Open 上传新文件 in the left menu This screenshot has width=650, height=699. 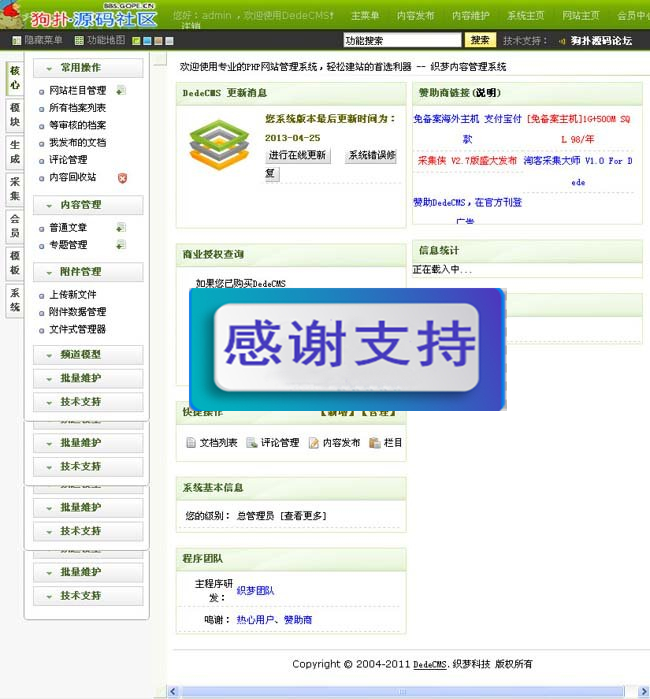(73, 295)
